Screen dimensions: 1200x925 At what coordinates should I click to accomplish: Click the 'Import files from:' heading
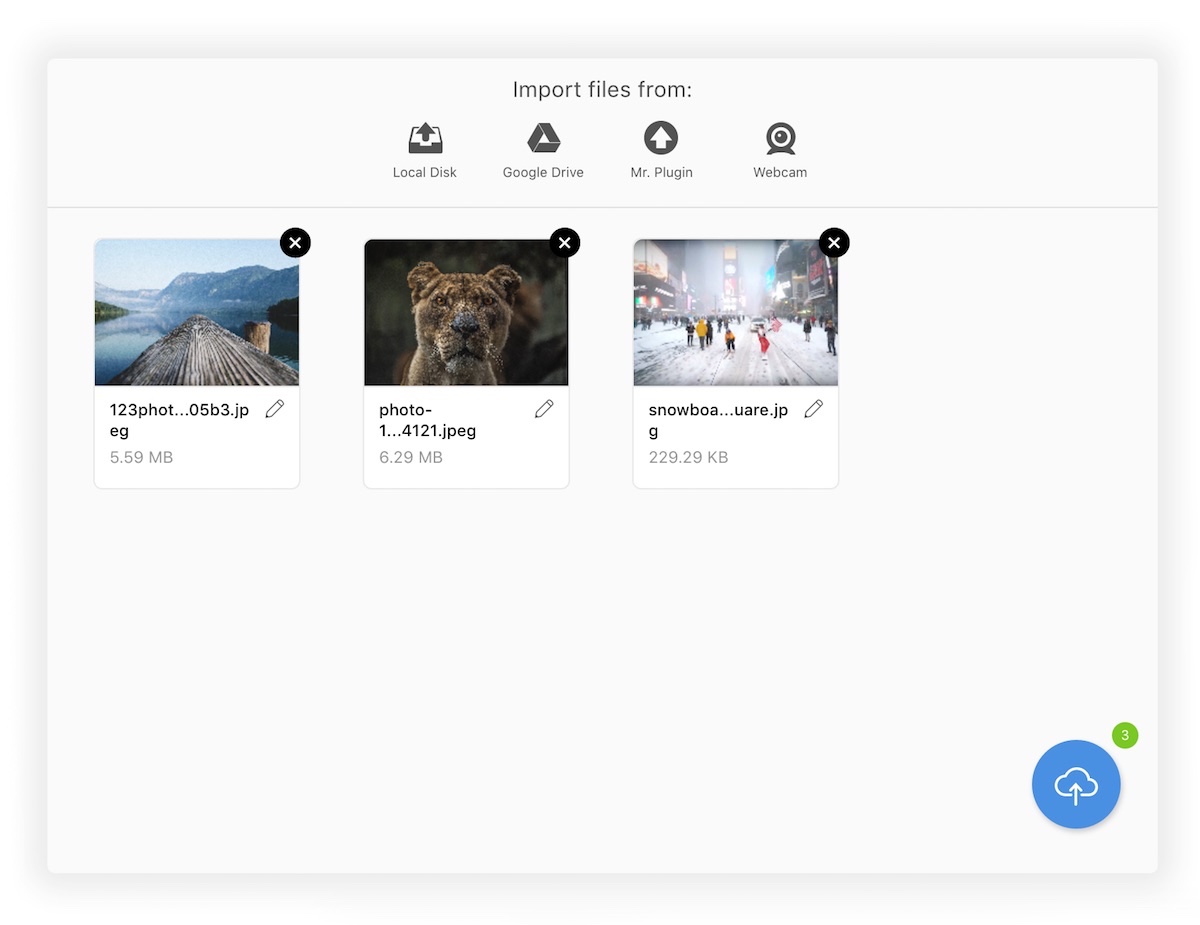602,90
